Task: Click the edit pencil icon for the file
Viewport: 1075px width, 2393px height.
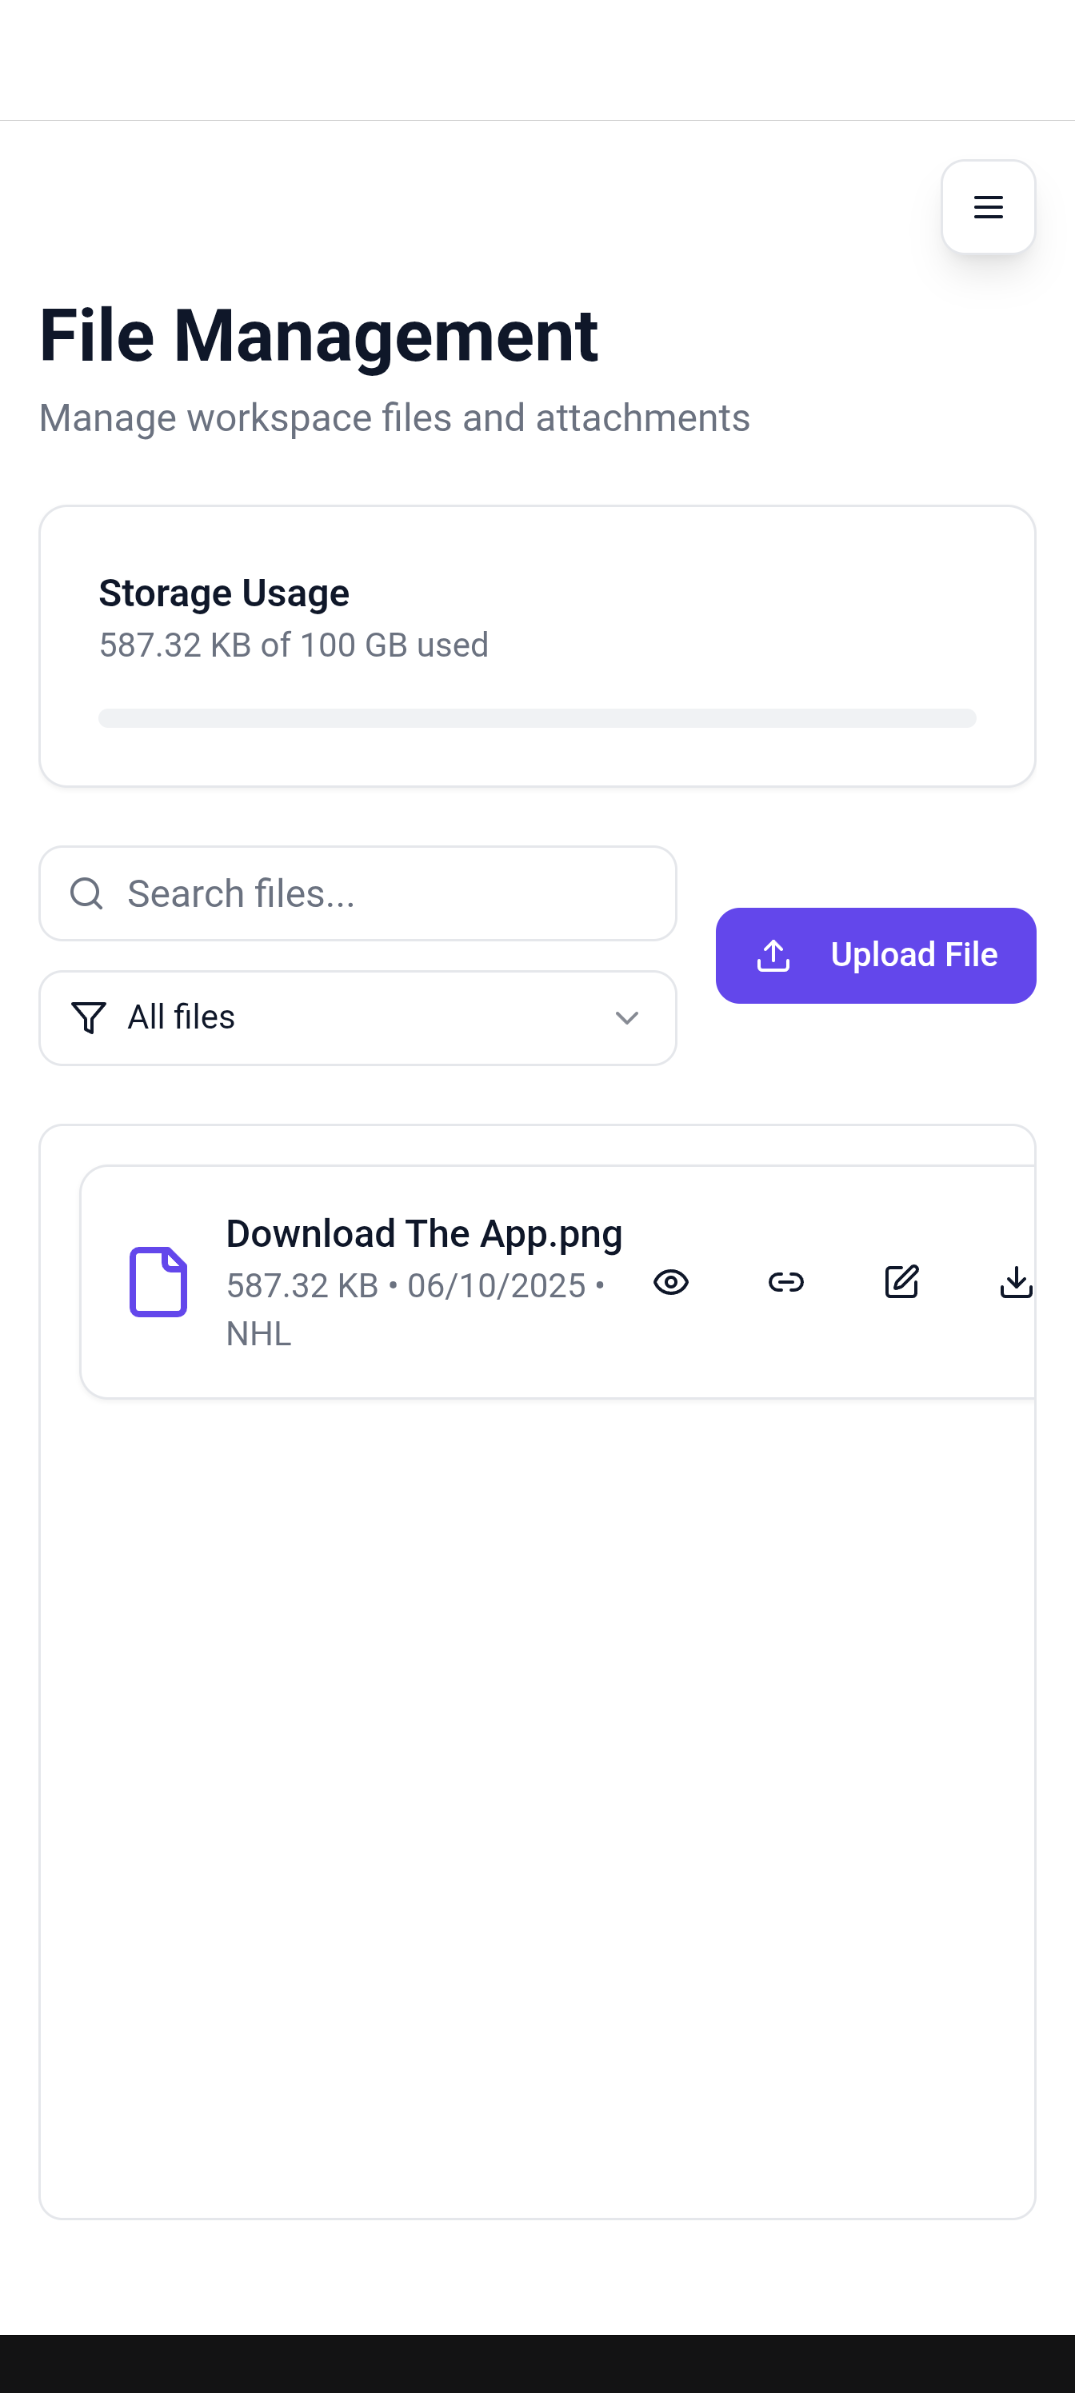Action: pyautogui.click(x=901, y=1282)
